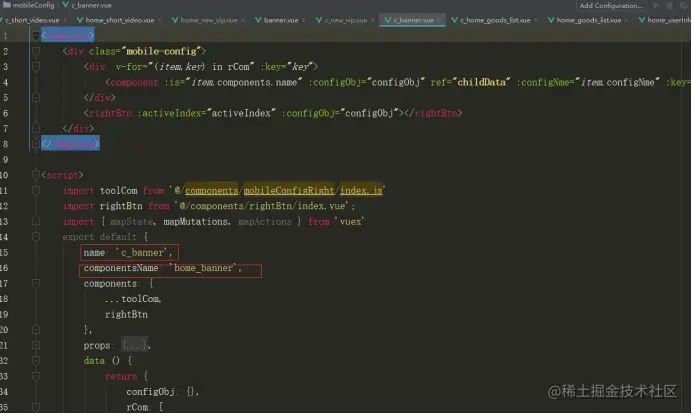Click c_banner.vue in the breadcrumb
Image resolution: width=692 pixels, height=414 pixels.
coord(91,5)
